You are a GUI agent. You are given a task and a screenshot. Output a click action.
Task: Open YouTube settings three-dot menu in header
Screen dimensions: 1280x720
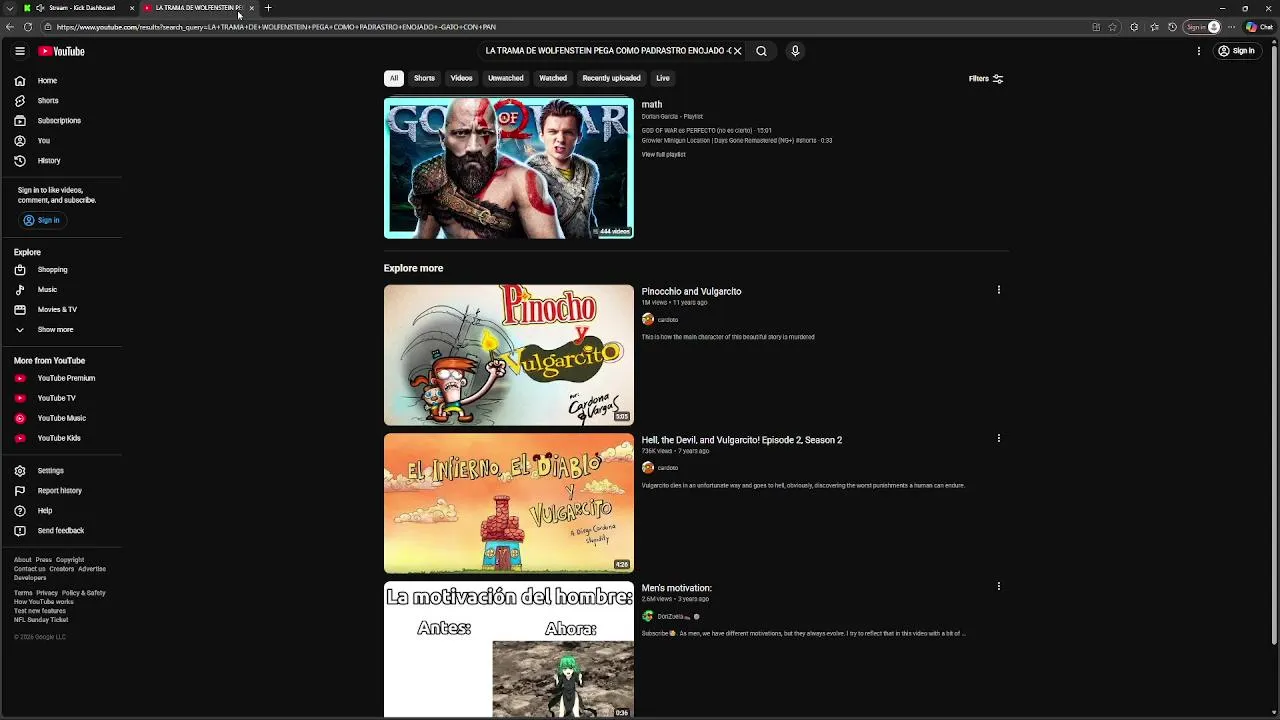tap(1198, 51)
